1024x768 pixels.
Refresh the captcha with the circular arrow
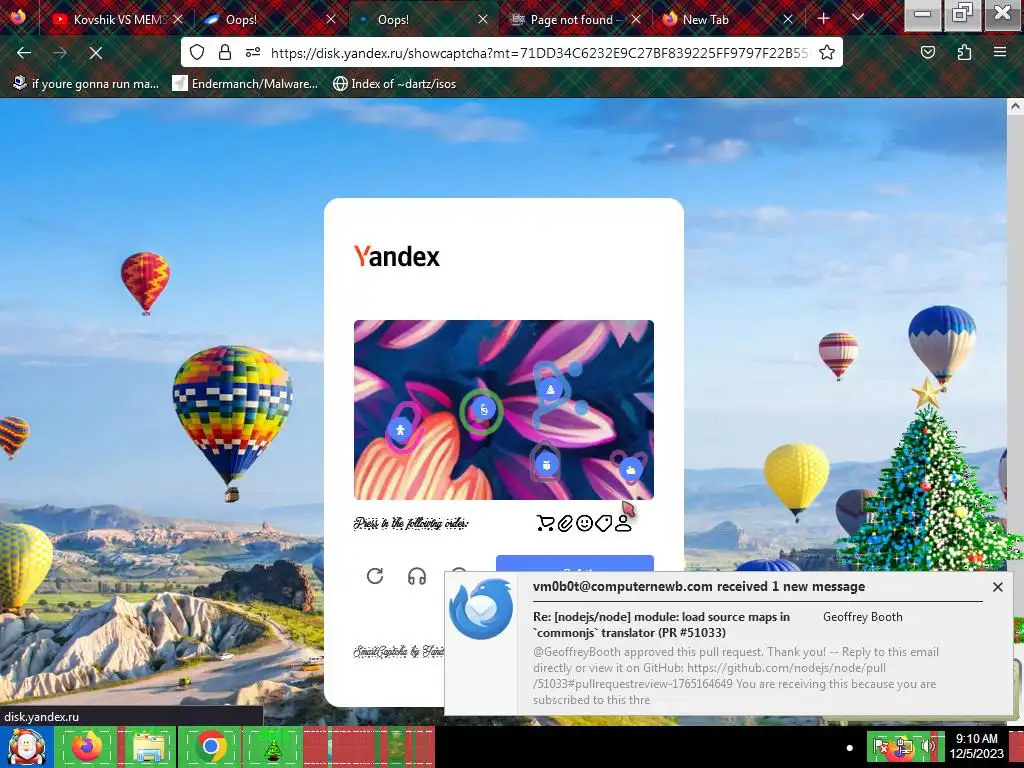tap(375, 575)
